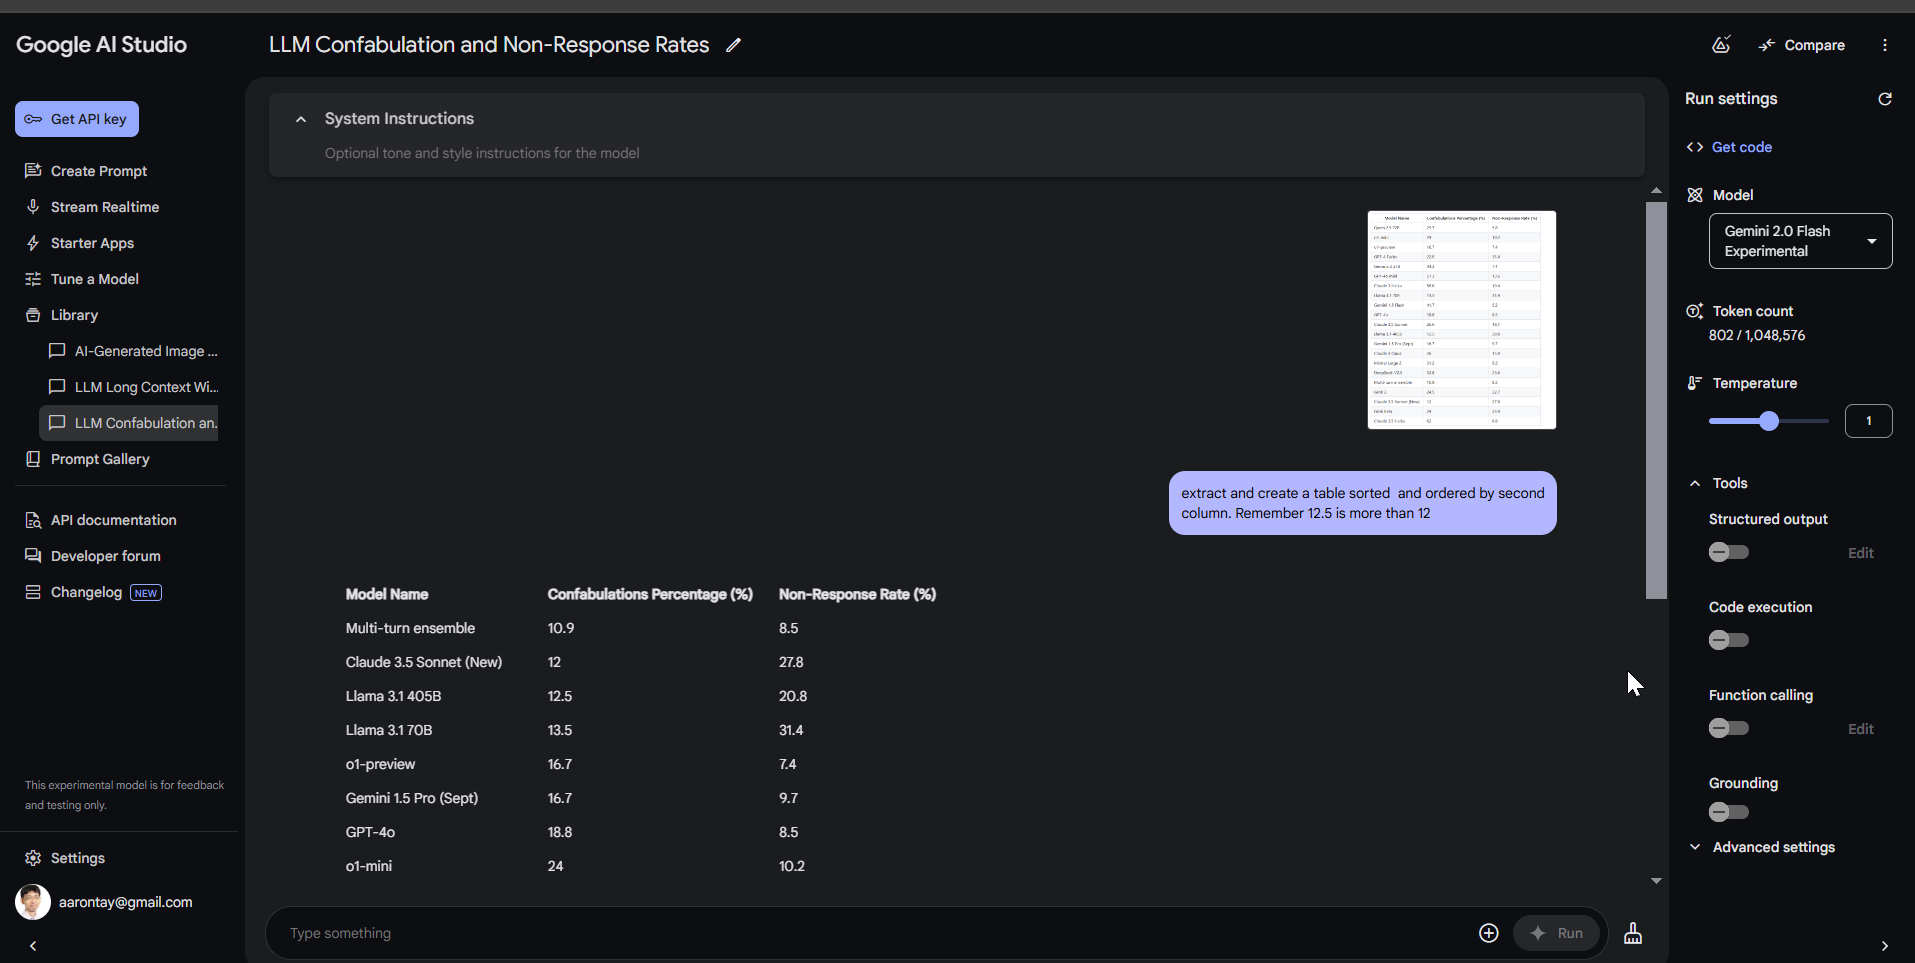Click the Model icon in Run settings
This screenshot has height=963, width=1915.
coord(1695,195)
